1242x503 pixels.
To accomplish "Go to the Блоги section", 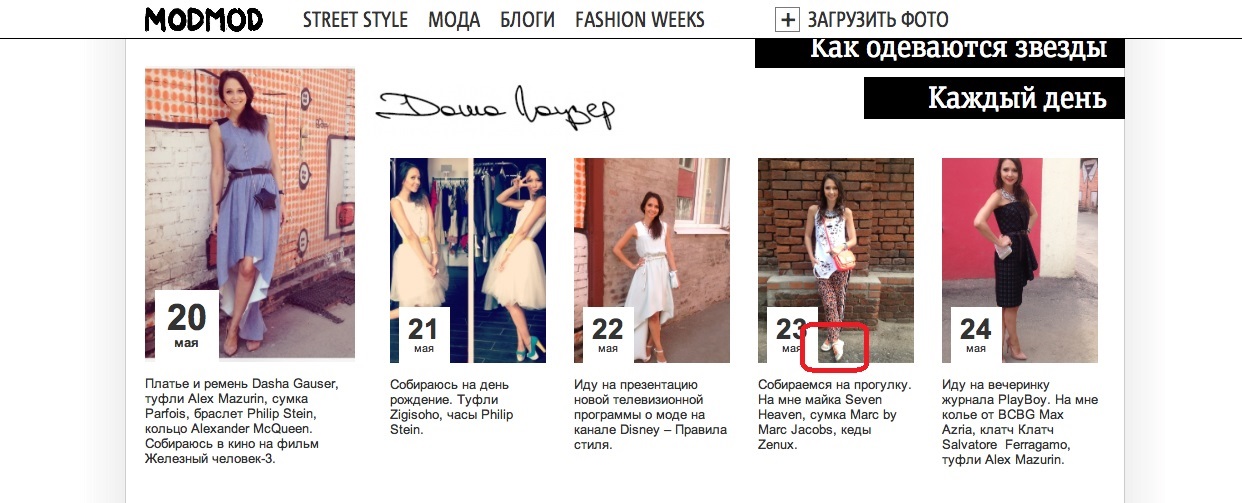I will click(x=527, y=19).
